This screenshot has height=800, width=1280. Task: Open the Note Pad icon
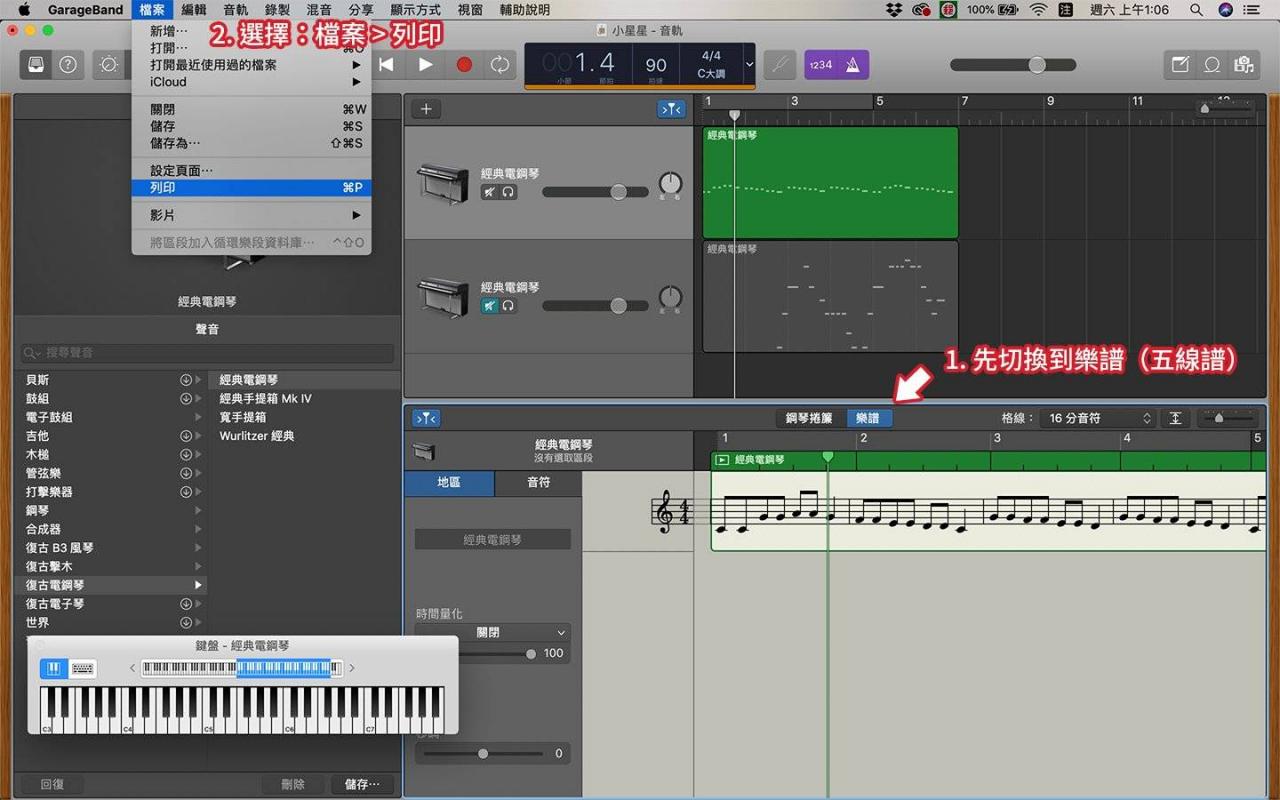point(1180,64)
